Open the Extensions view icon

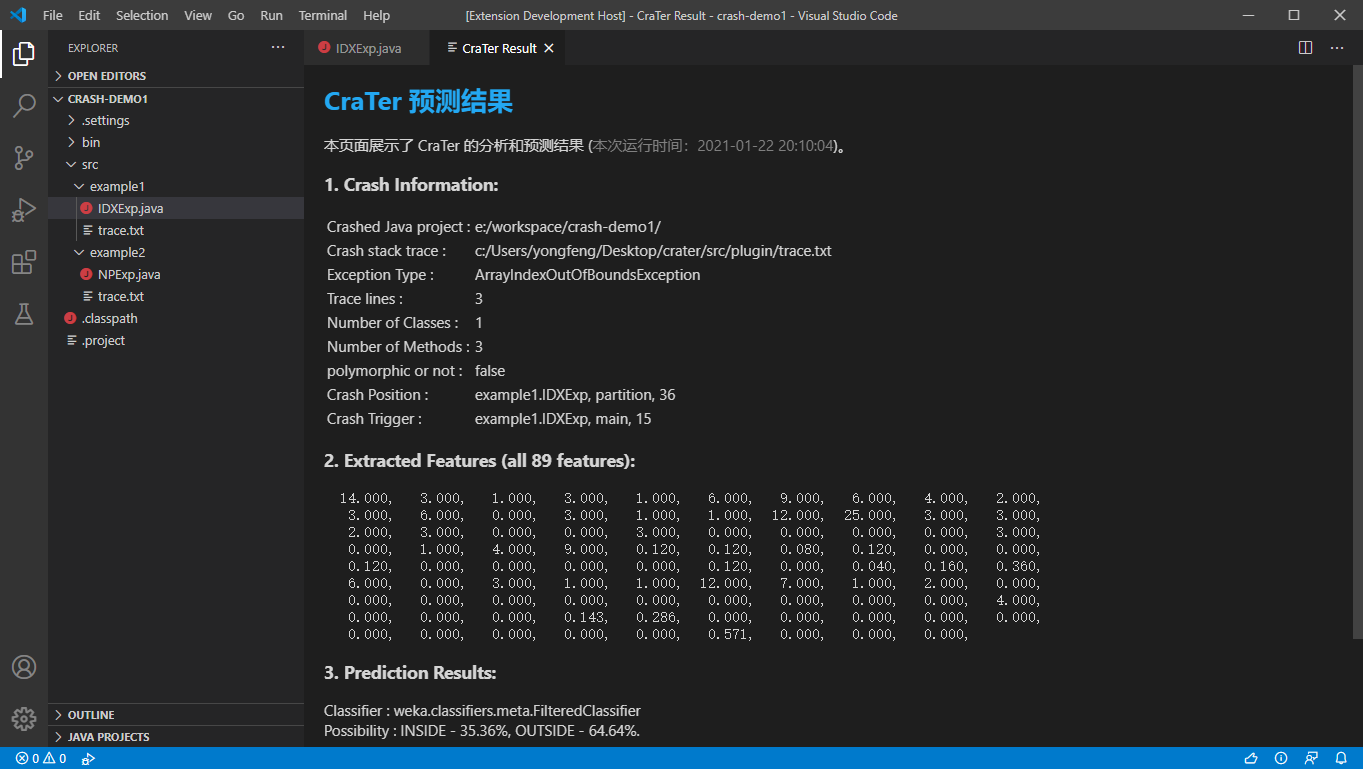(x=24, y=263)
